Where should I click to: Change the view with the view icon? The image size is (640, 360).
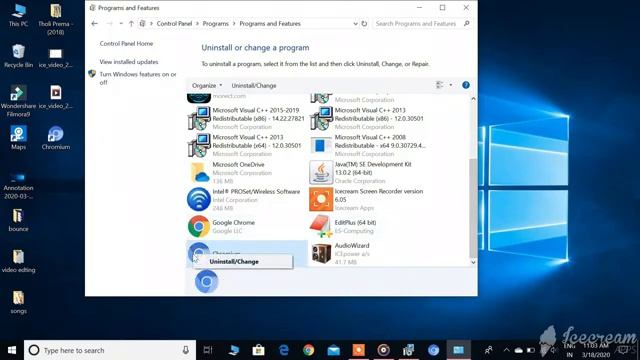pos(440,85)
